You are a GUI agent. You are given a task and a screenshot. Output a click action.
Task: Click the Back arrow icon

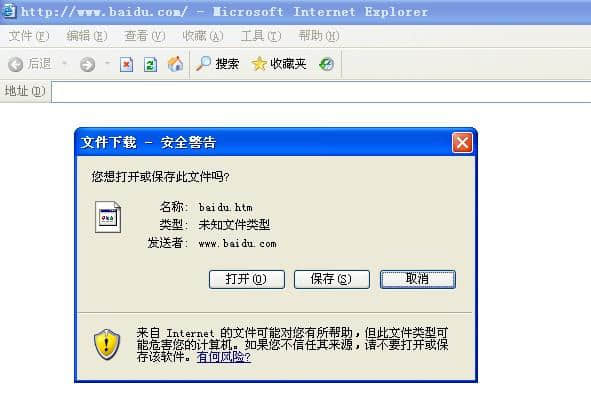(x=15, y=64)
